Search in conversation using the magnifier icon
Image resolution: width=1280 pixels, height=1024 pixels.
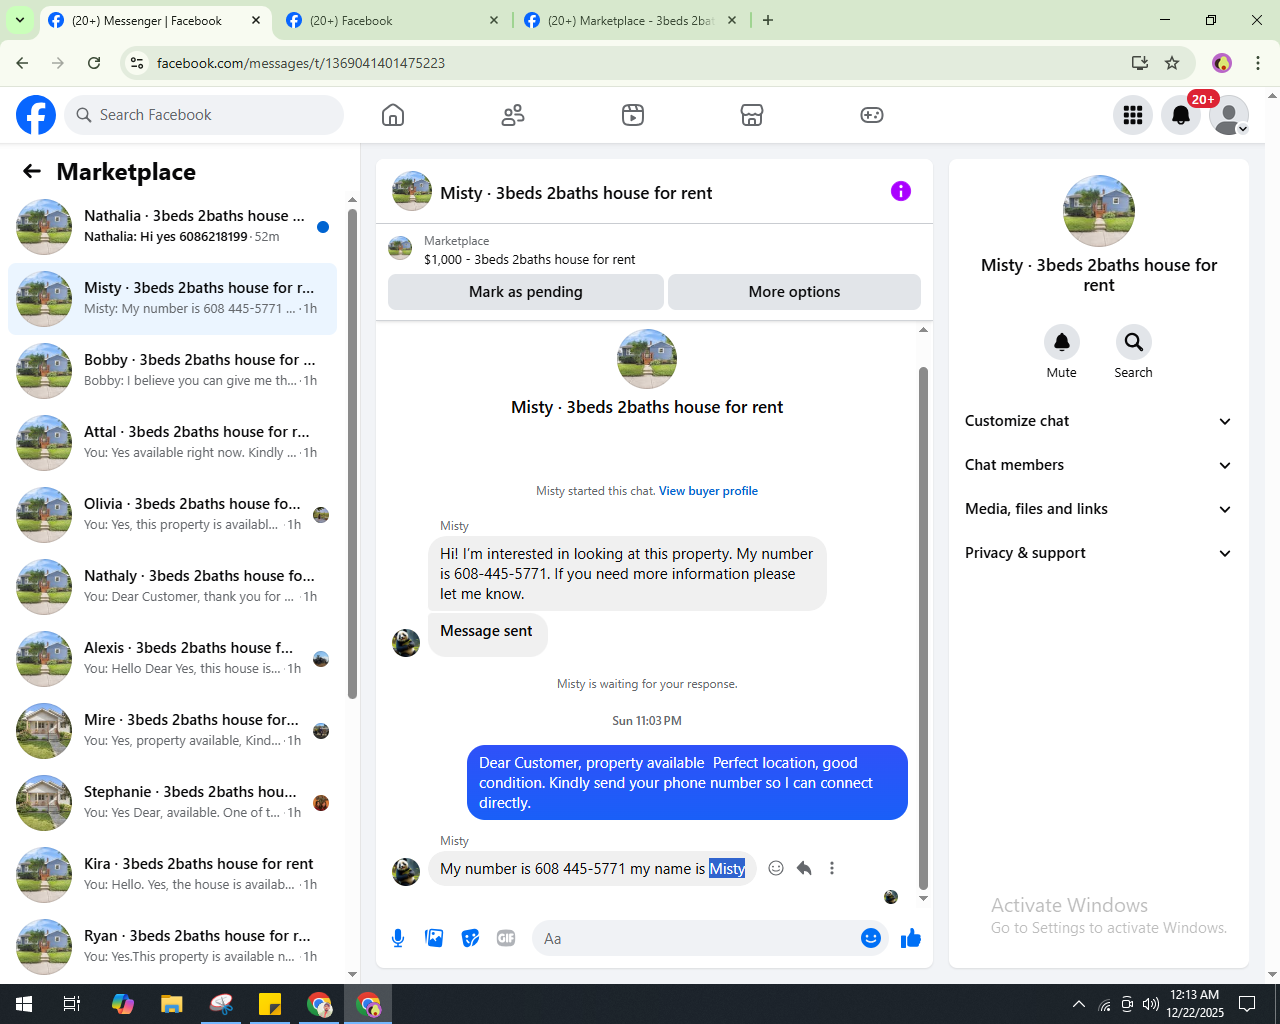(x=1133, y=342)
